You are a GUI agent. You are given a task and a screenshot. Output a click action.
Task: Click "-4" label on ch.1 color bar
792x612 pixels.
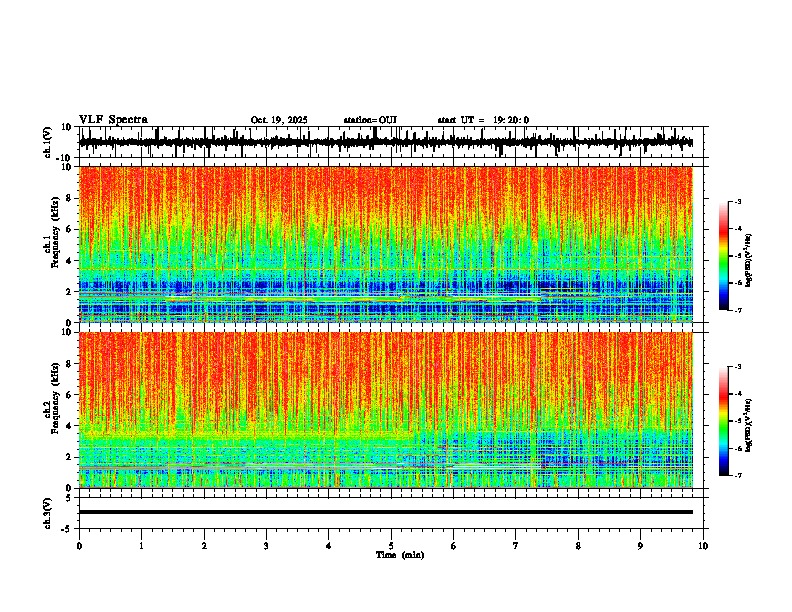tap(737, 229)
